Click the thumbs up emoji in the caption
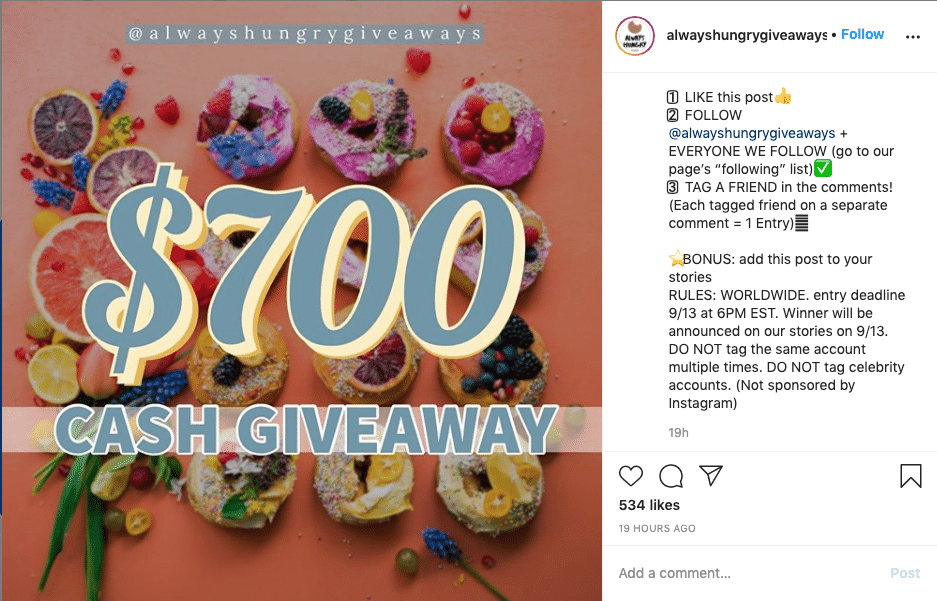 click(783, 96)
